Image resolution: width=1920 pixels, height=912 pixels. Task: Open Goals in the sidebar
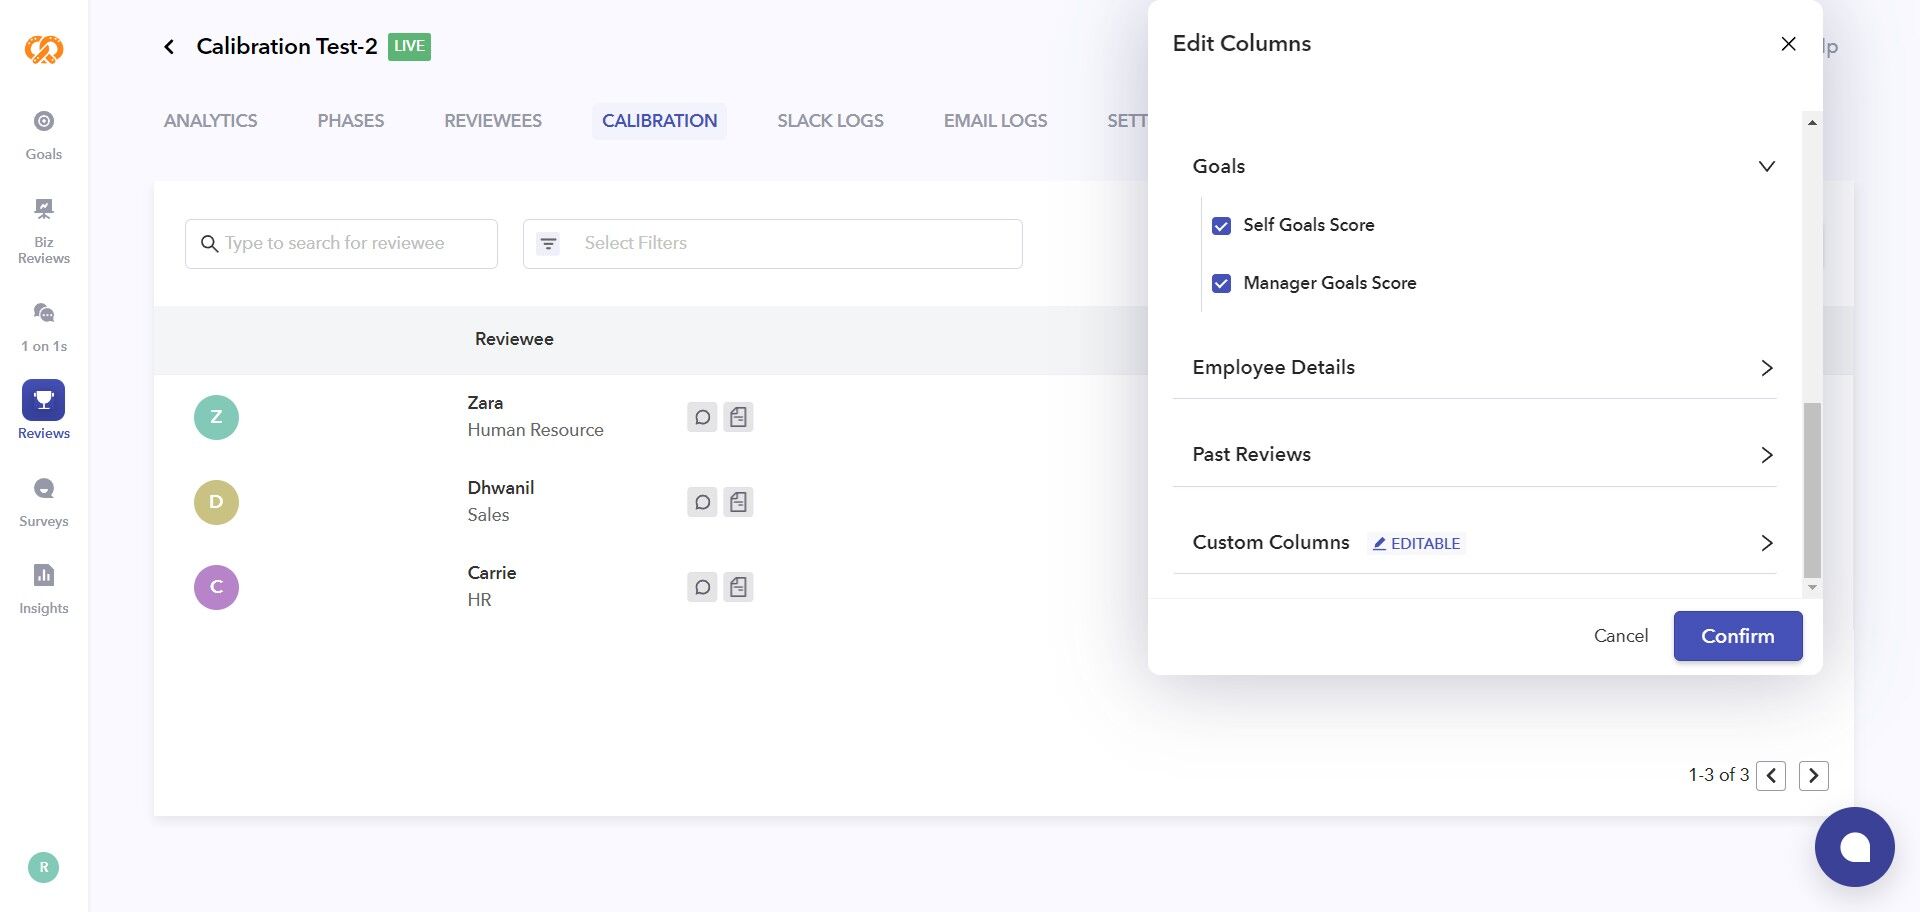click(44, 134)
